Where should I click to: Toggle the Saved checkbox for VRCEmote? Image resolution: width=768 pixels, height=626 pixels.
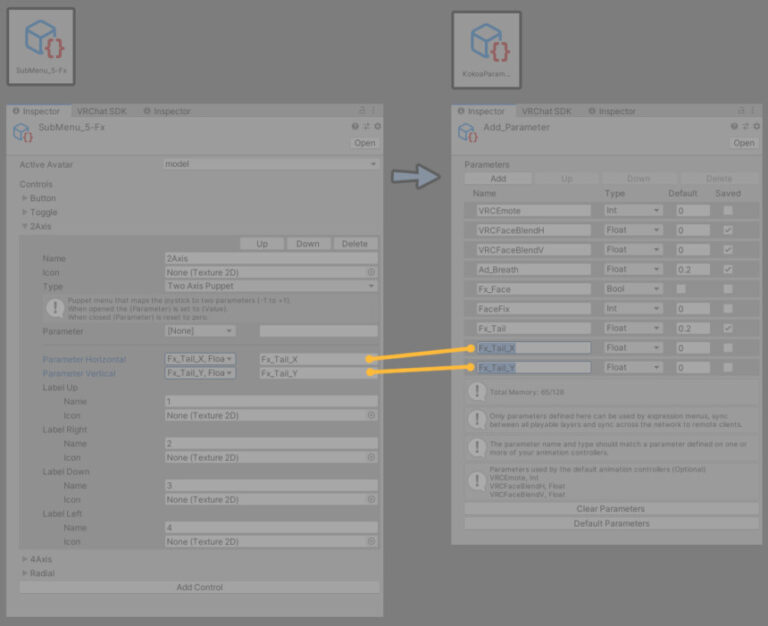tap(728, 211)
